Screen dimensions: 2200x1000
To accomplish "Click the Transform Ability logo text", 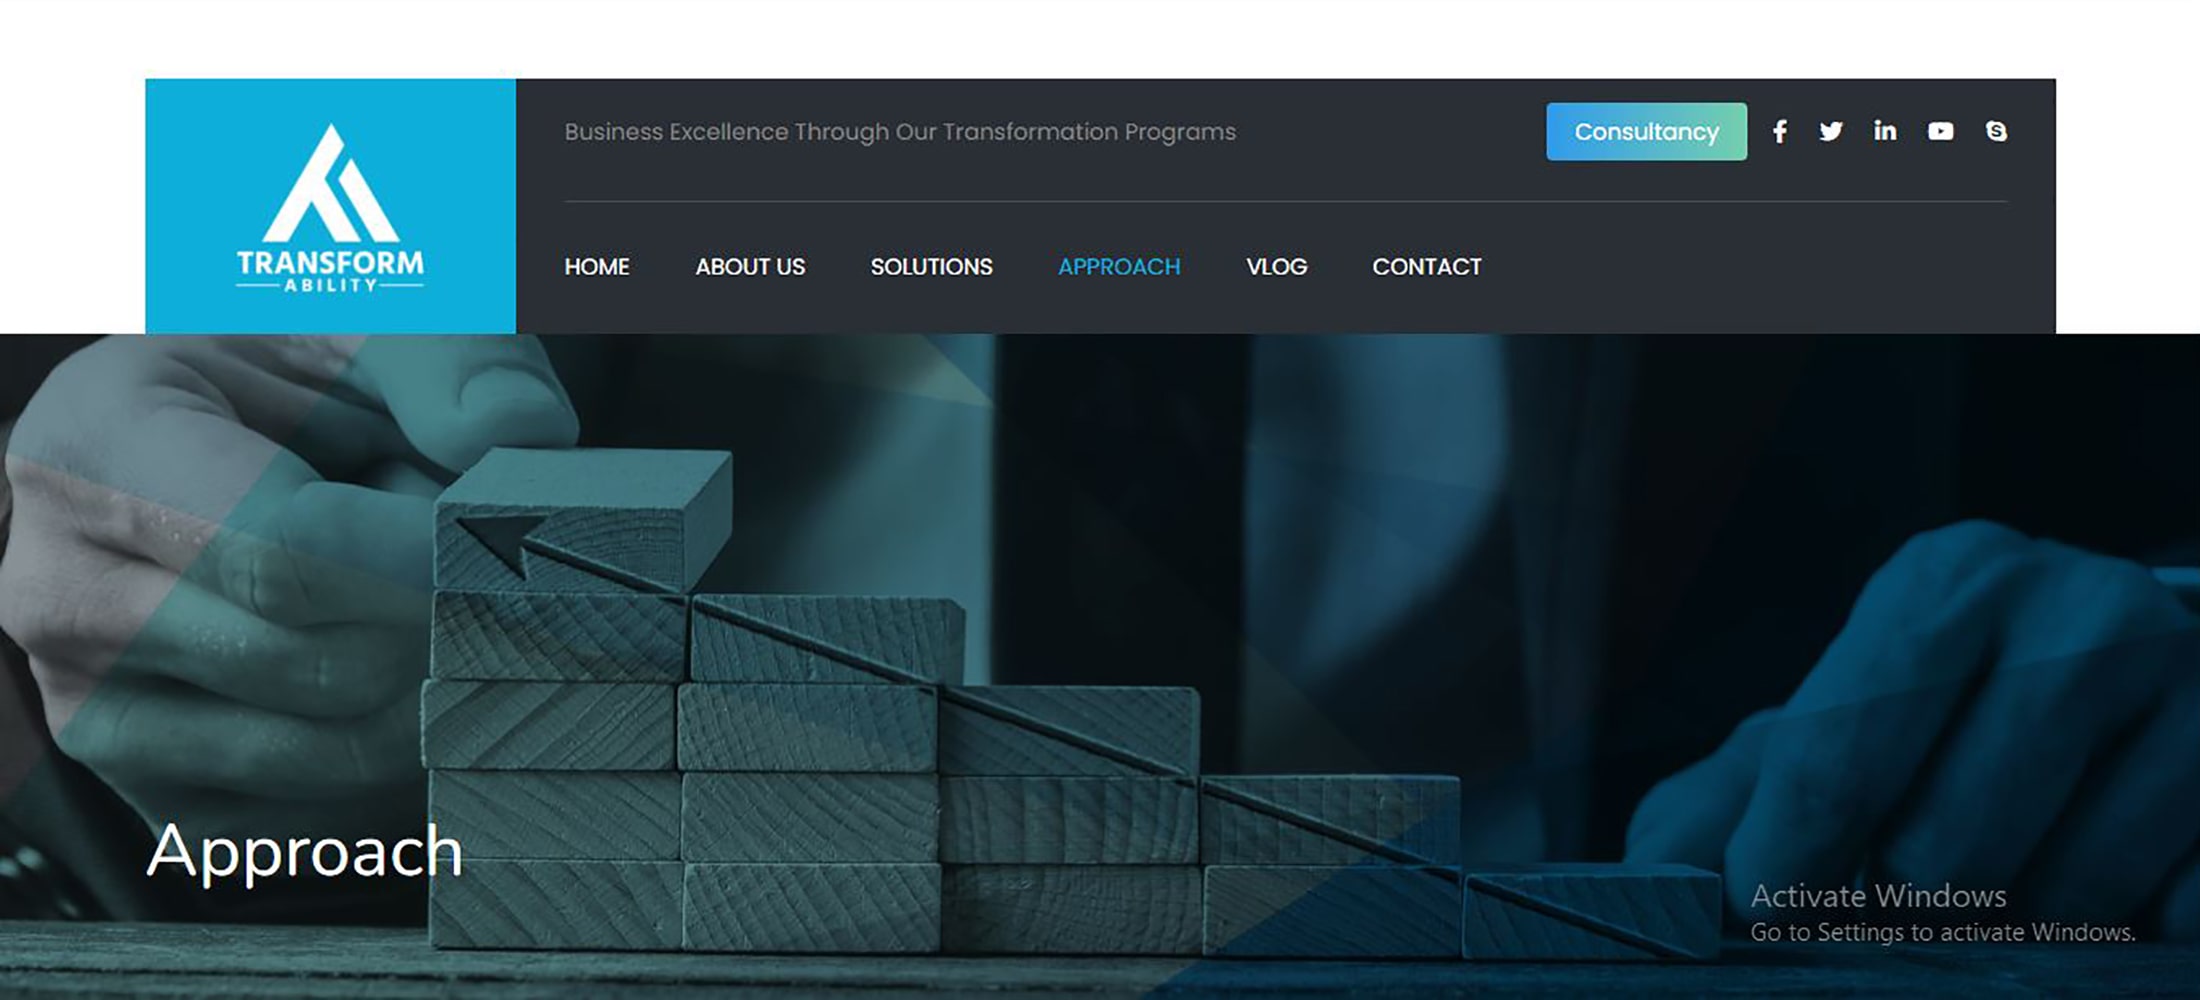I will pos(330,270).
